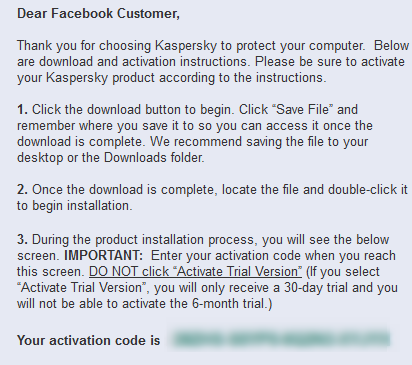Screen dimensions: 412x365
Task: Click the "Your activation code is" label
Action: click(x=89, y=340)
